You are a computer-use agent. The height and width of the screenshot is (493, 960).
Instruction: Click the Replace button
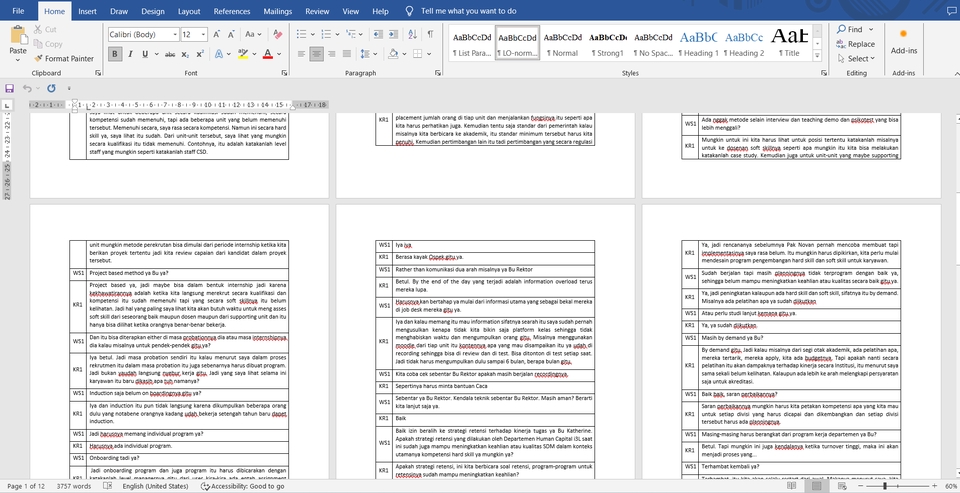pos(855,44)
